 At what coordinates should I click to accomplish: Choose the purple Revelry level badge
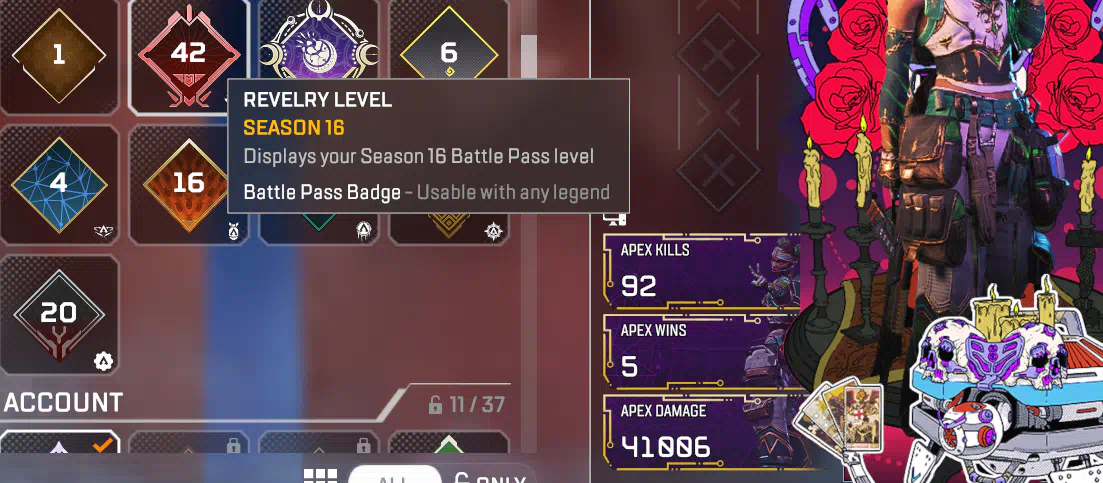(319, 42)
